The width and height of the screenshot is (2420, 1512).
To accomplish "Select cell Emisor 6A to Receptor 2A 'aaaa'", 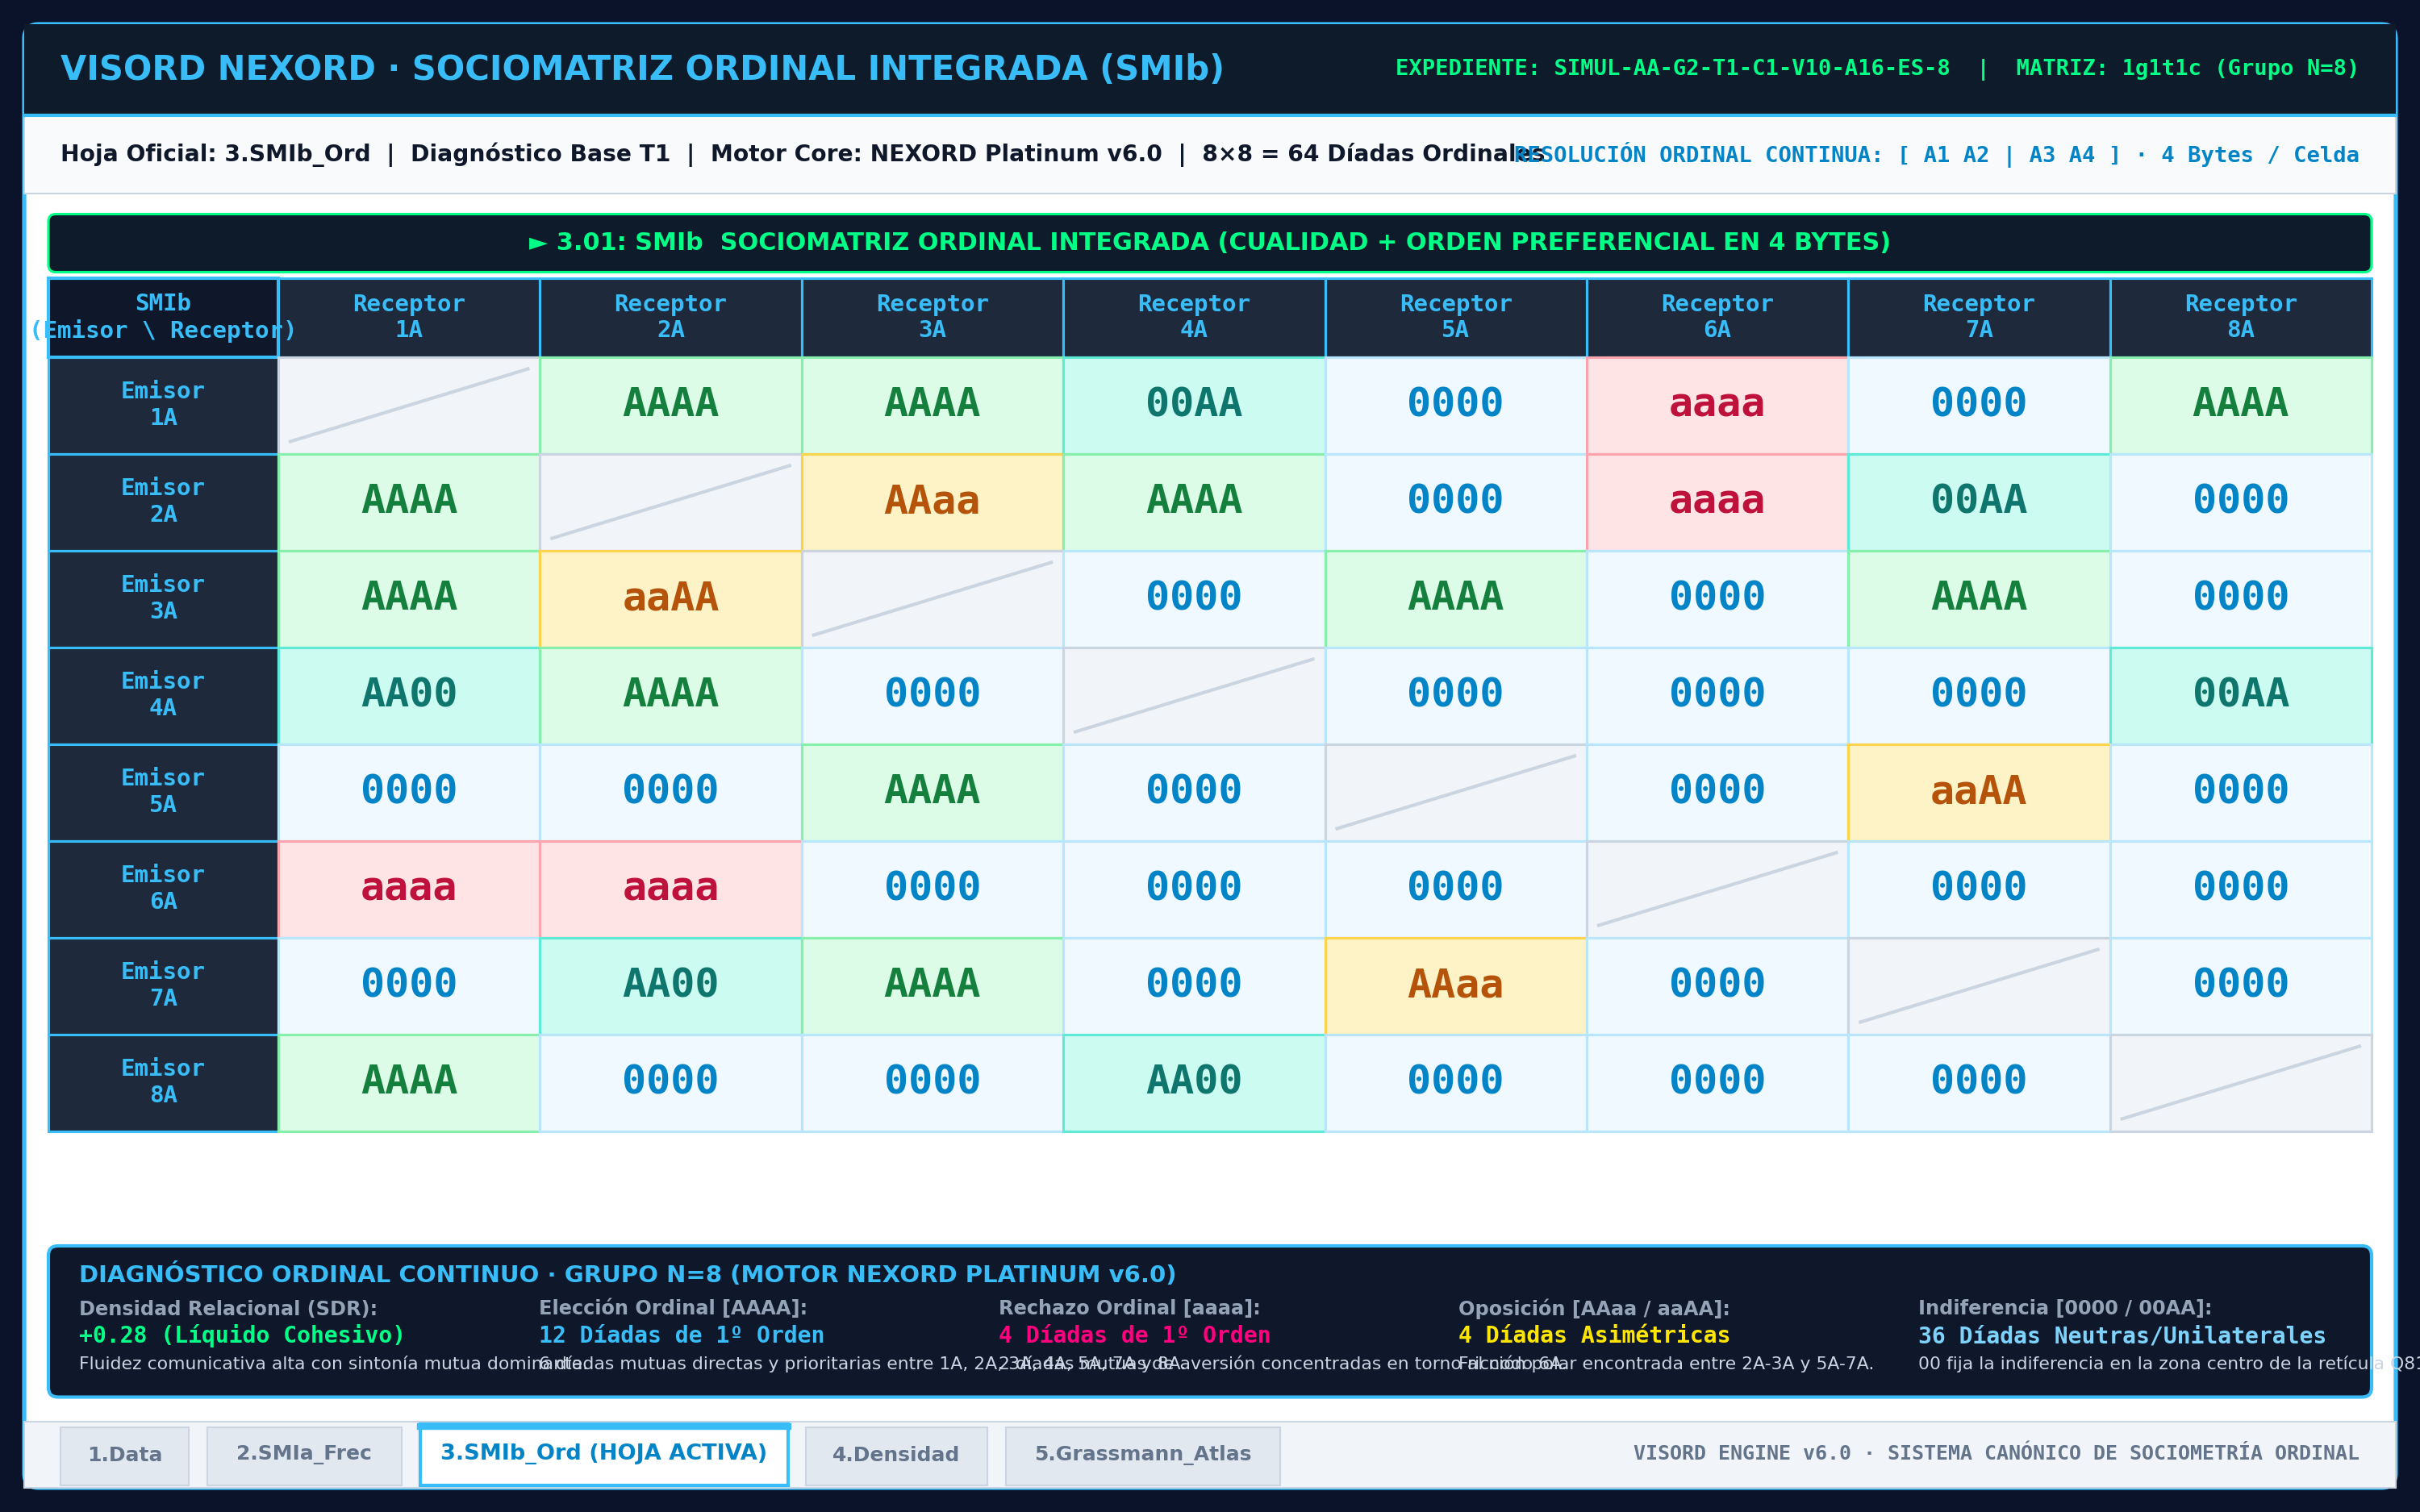I will [x=671, y=889].
